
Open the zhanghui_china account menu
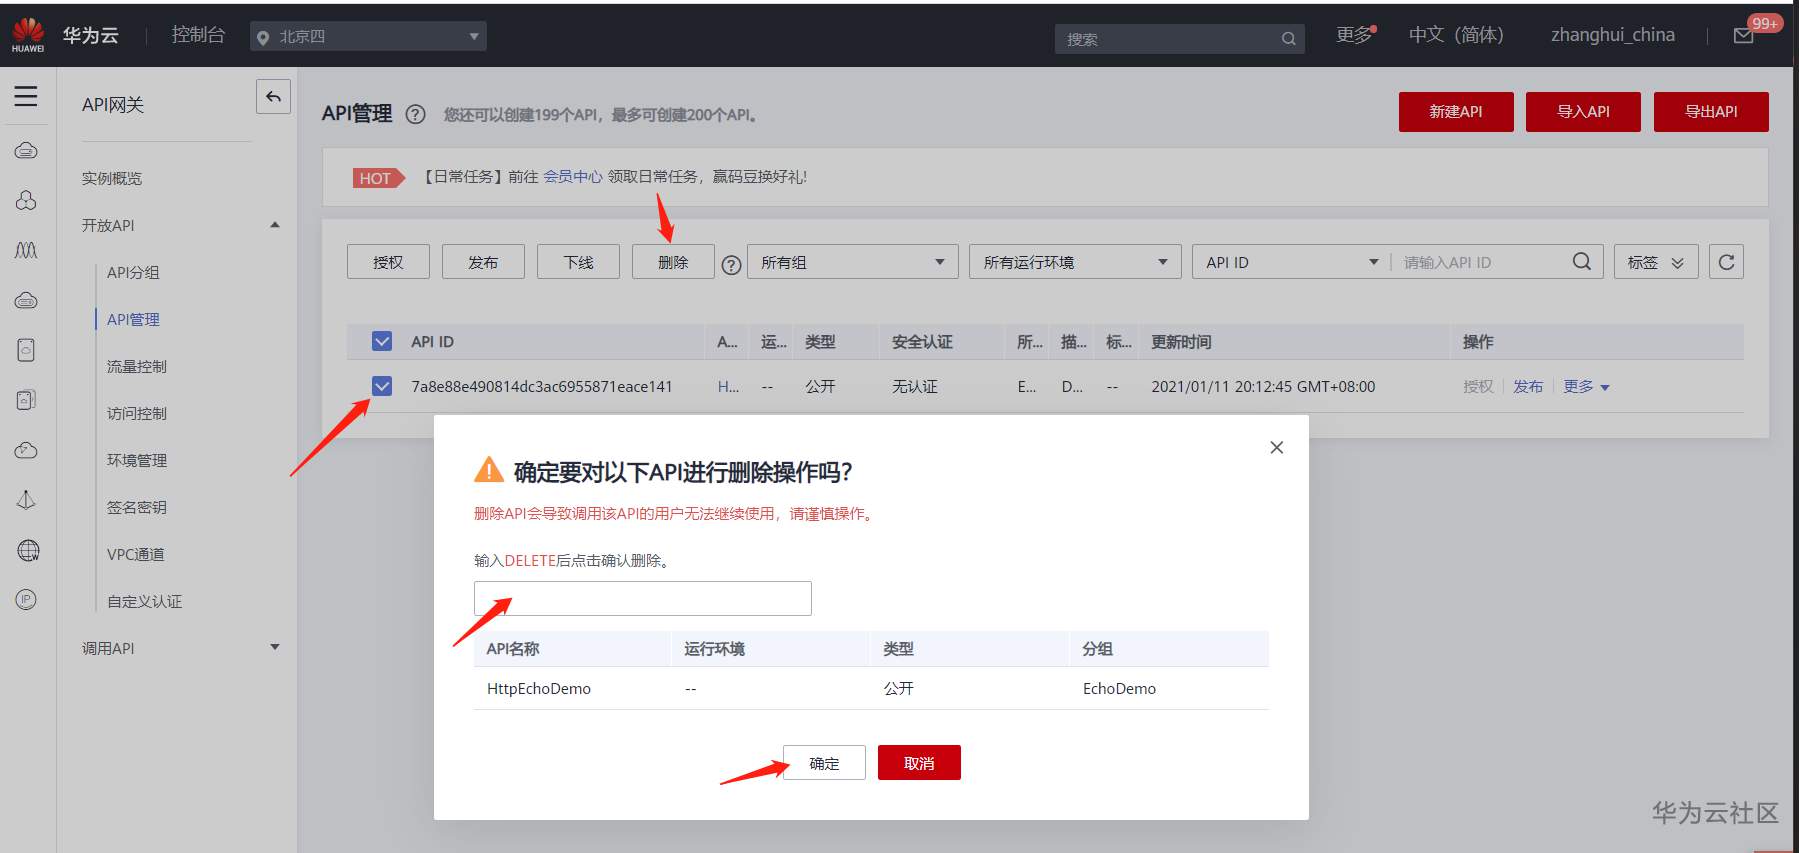click(1613, 35)
